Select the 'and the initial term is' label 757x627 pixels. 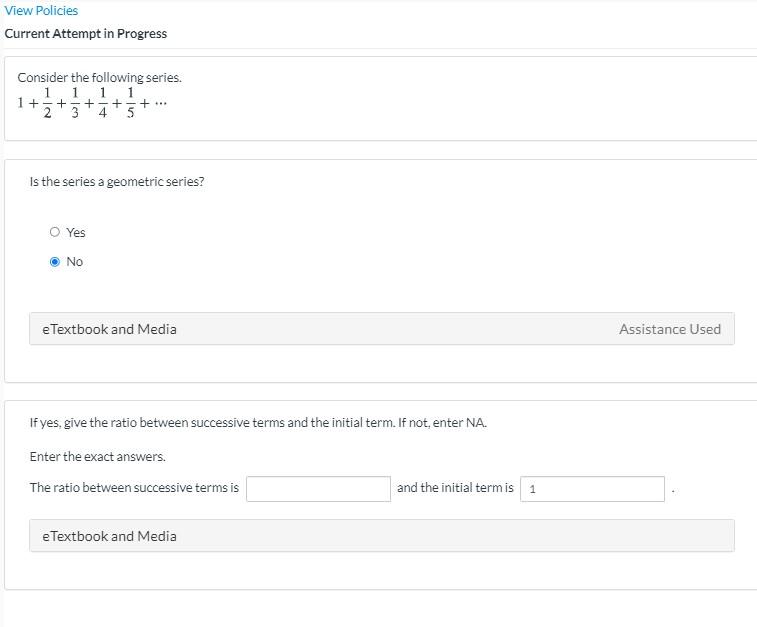(x=455, y=488)
